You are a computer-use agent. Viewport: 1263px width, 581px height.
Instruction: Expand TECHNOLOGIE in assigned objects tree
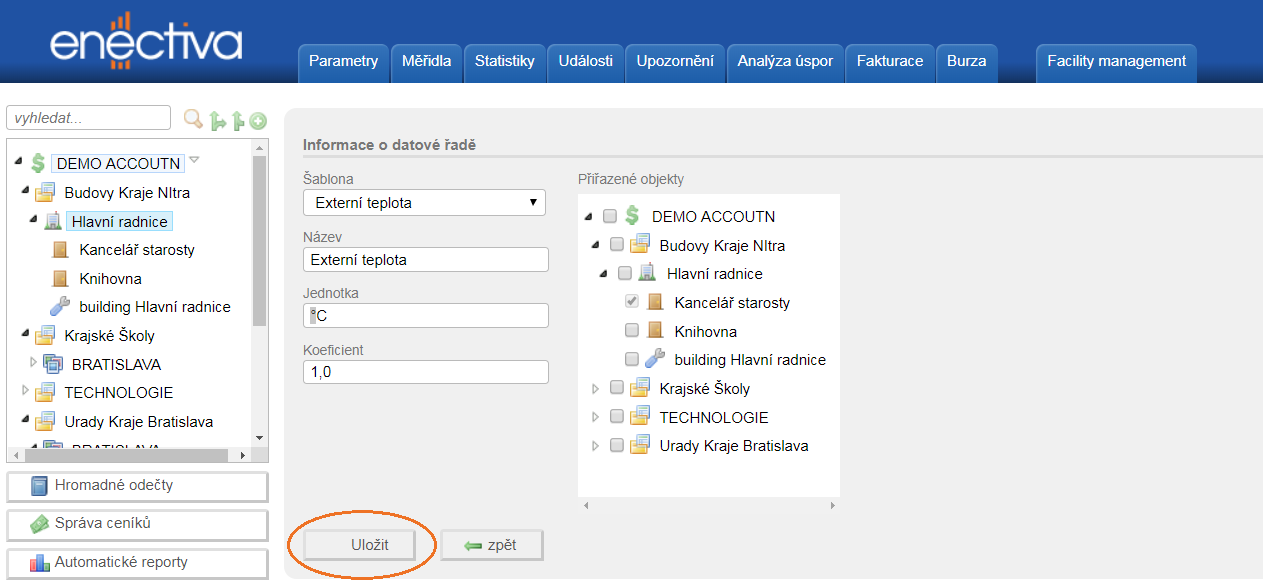(x=597, y=417)
